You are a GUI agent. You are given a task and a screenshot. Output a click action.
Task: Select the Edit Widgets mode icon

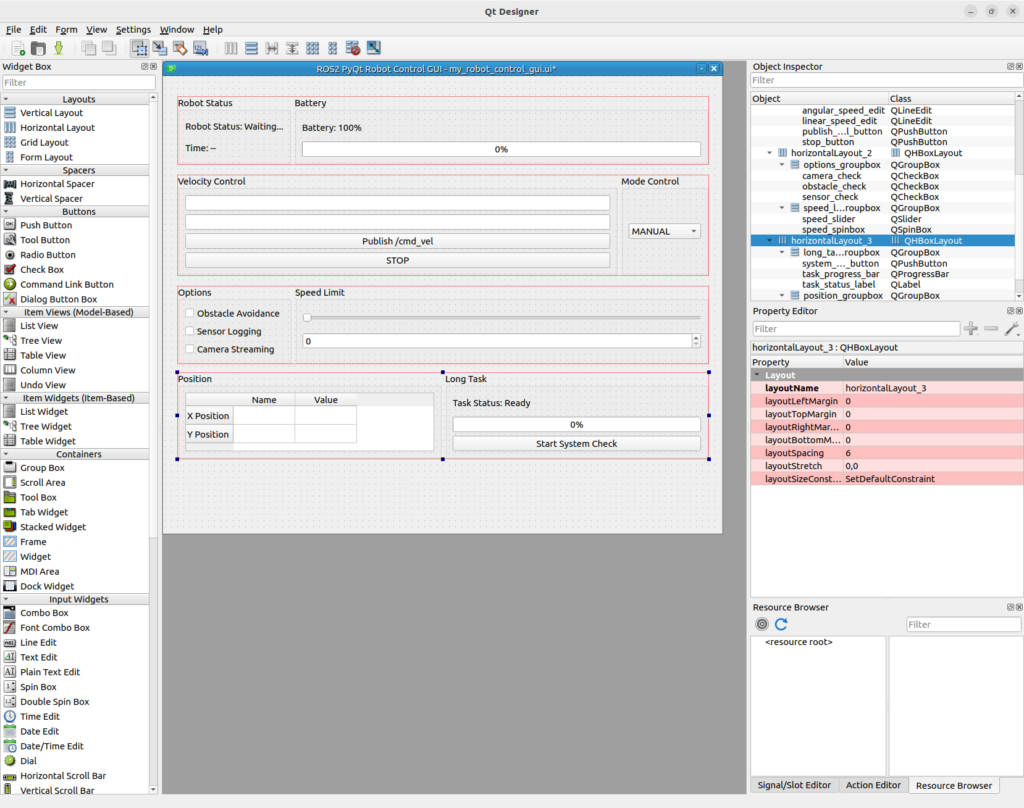(x=139, y=48)
